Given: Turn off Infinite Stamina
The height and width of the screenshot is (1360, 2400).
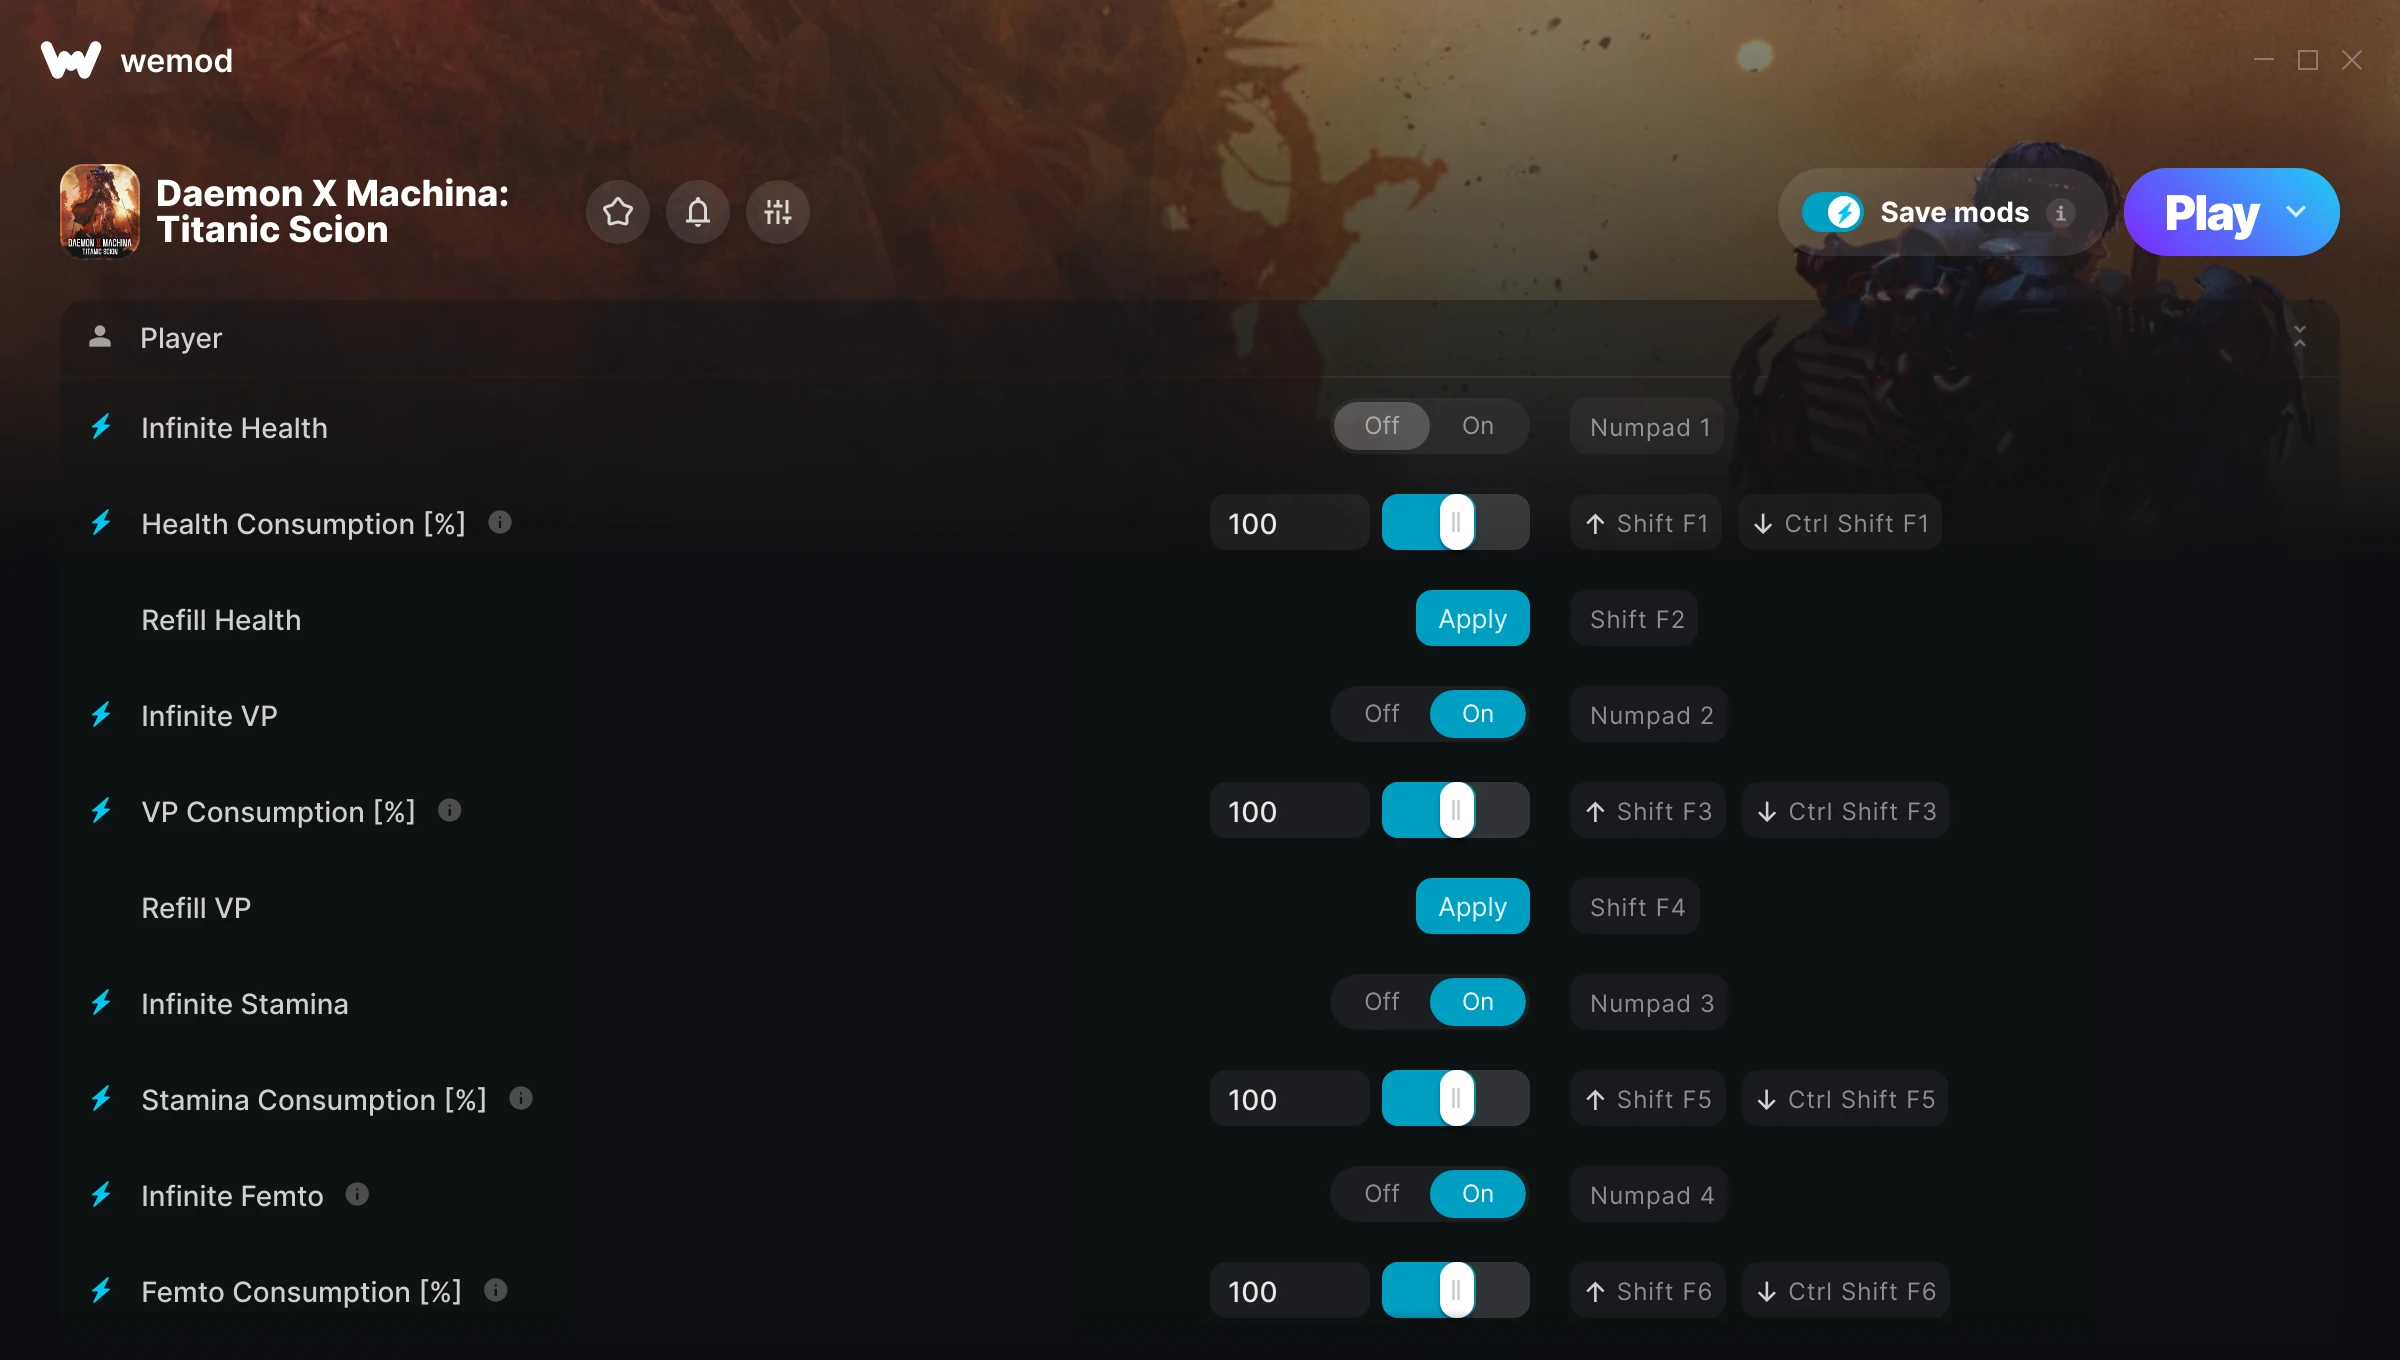Looking at the screenshot, I should [x=1382, y=1002].
